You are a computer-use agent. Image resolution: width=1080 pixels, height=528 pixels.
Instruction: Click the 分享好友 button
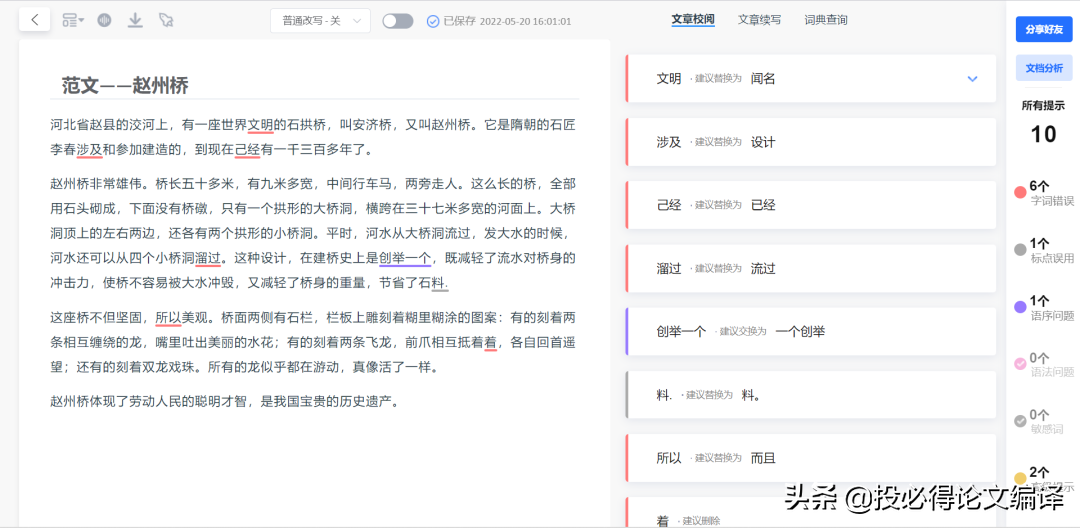[x=1043, y=30]
